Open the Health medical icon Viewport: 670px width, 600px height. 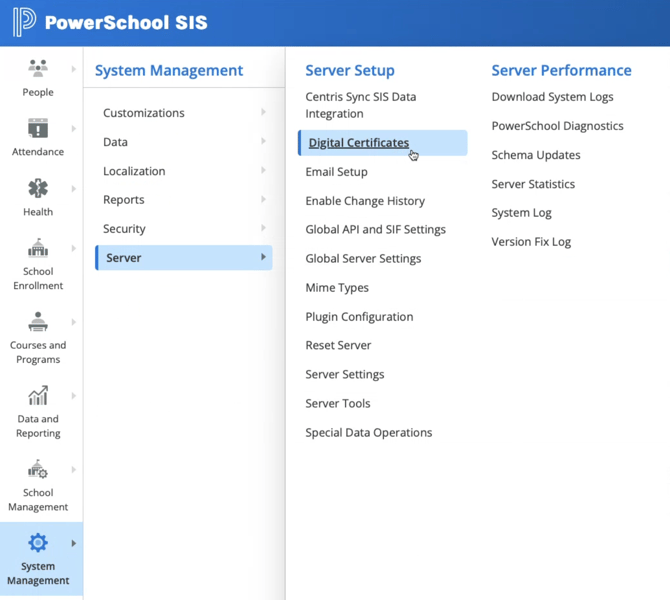[38, 188]
